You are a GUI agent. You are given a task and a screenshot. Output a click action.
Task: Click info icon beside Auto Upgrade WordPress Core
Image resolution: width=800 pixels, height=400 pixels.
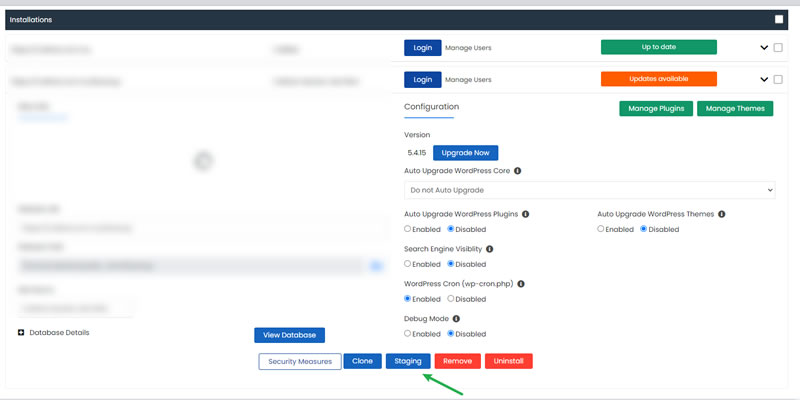[x=517, y=171]
